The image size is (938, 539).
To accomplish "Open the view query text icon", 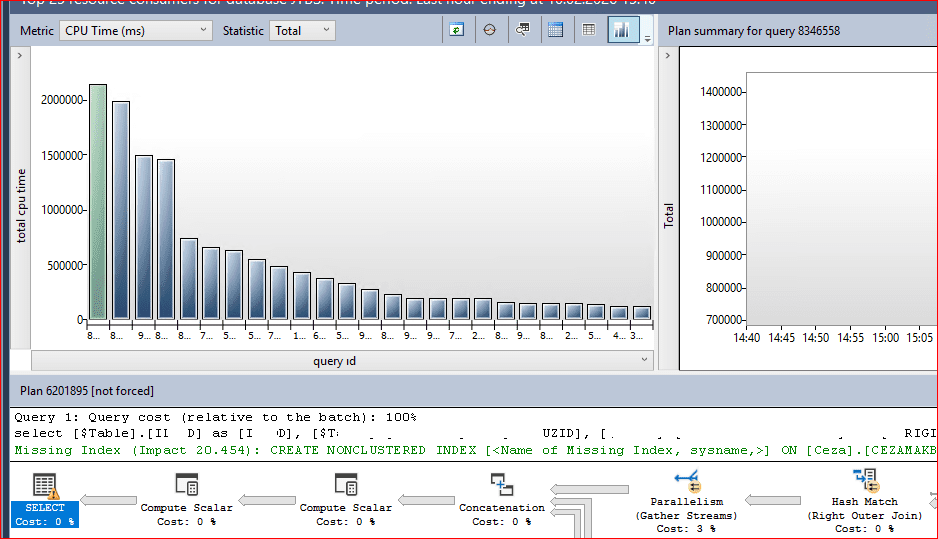I will [522, 30].
